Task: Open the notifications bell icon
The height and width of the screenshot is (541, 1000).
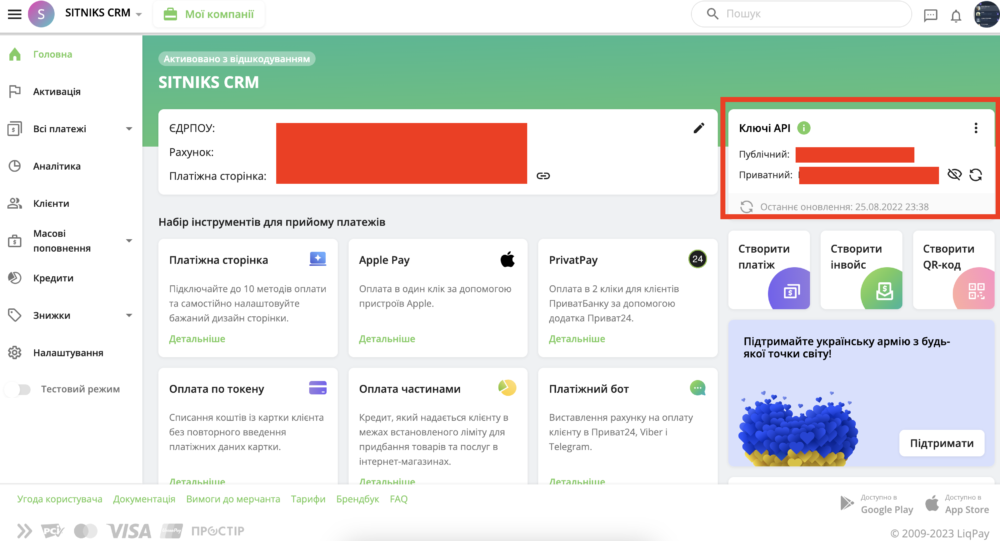Action: point(955,15)
